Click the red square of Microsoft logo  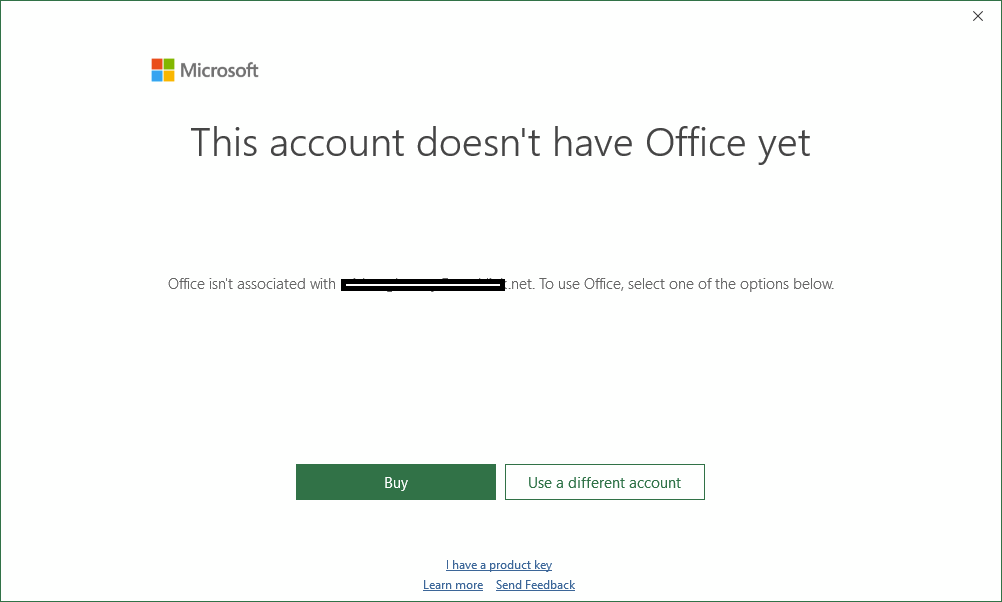[x=157, y=64]
